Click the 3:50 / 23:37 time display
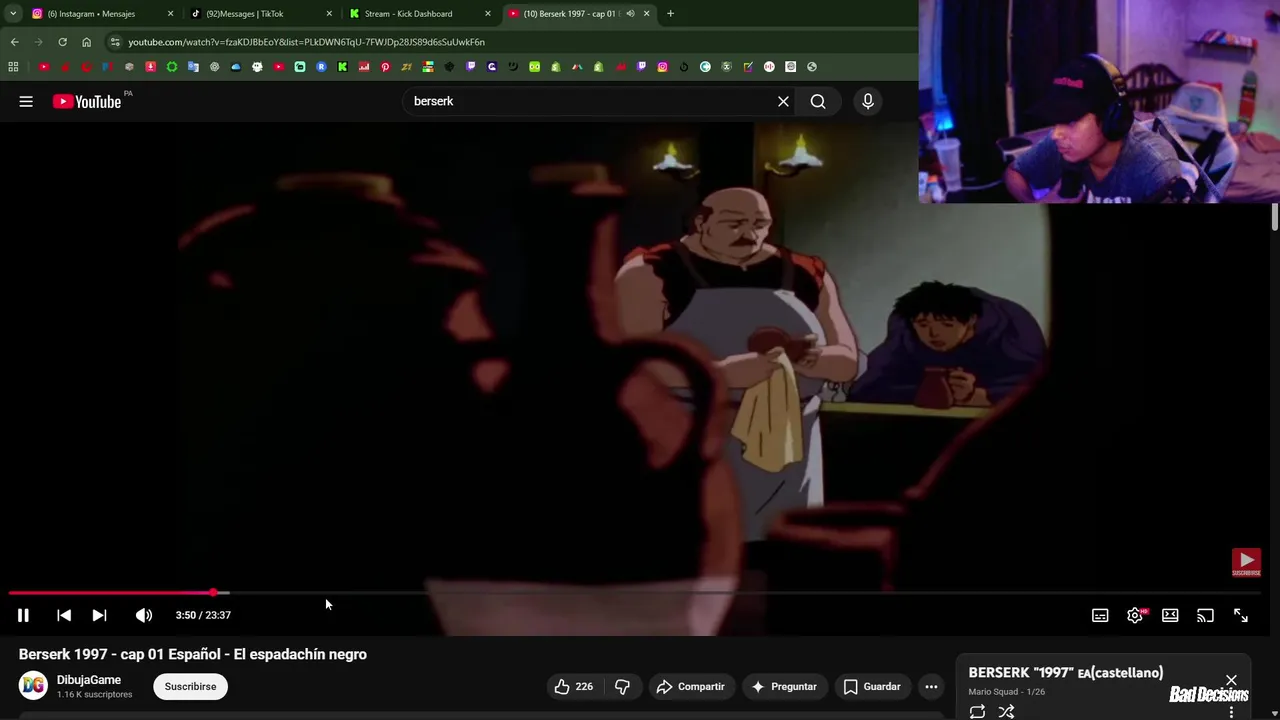Viewport: 1280px width, 720px height. [x=203, y=615]
